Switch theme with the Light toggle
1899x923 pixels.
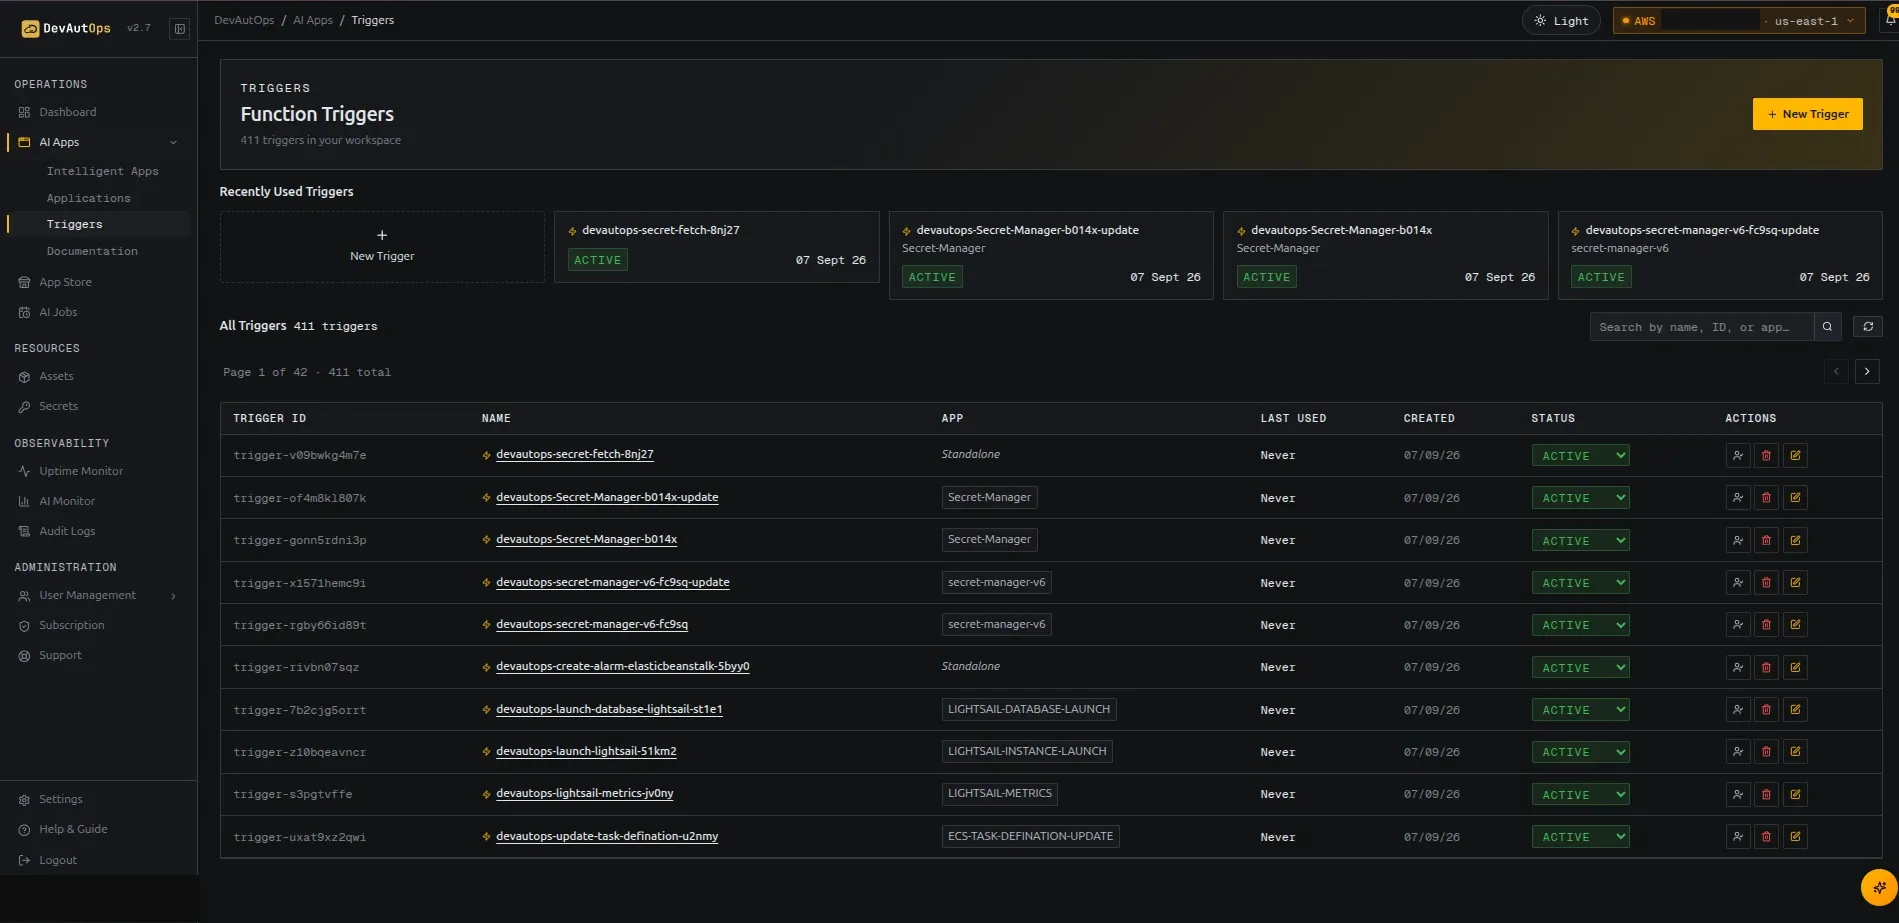(x=1561, y=21)
